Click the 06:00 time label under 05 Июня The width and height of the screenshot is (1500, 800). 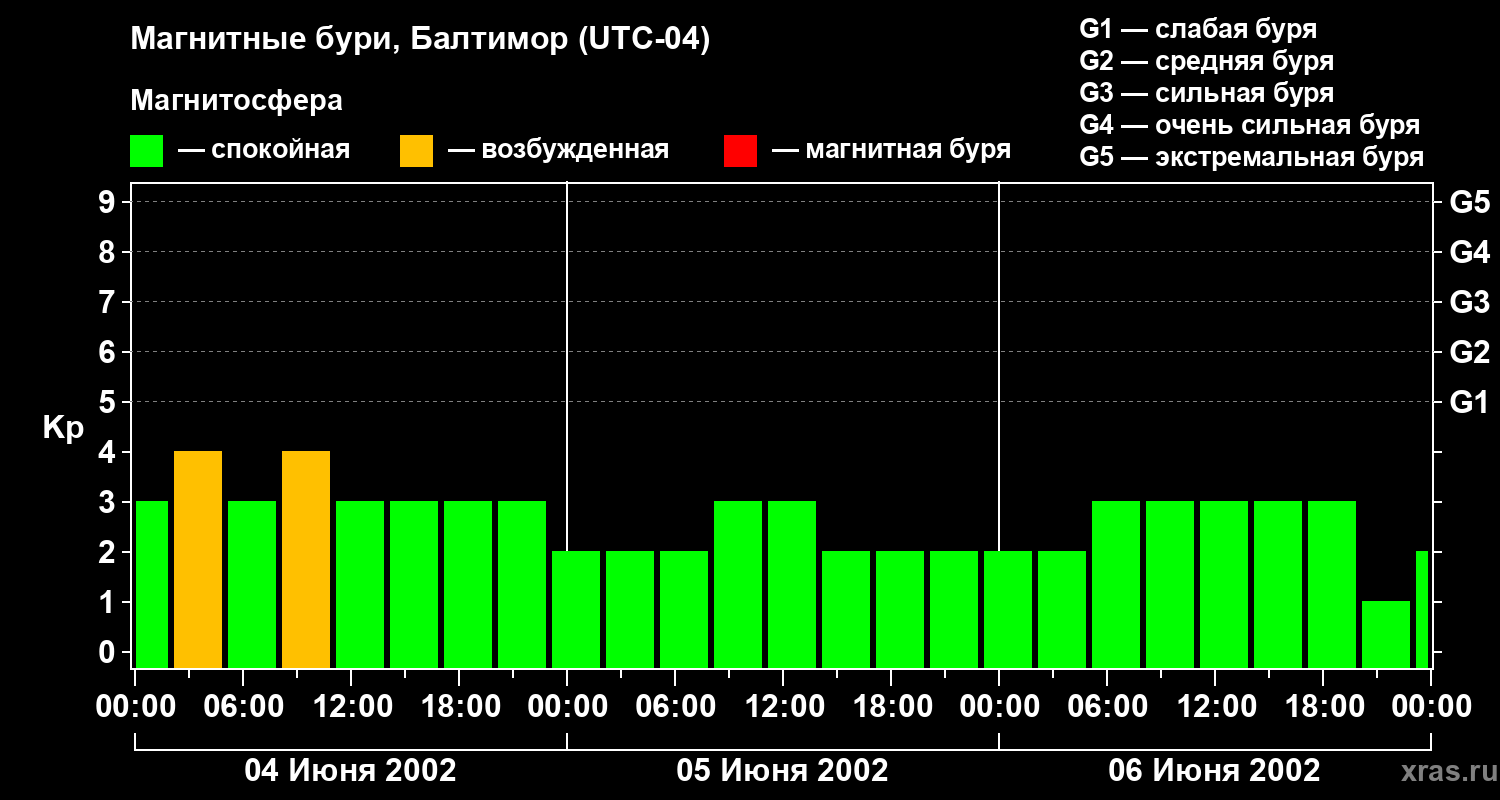[675, 707]
